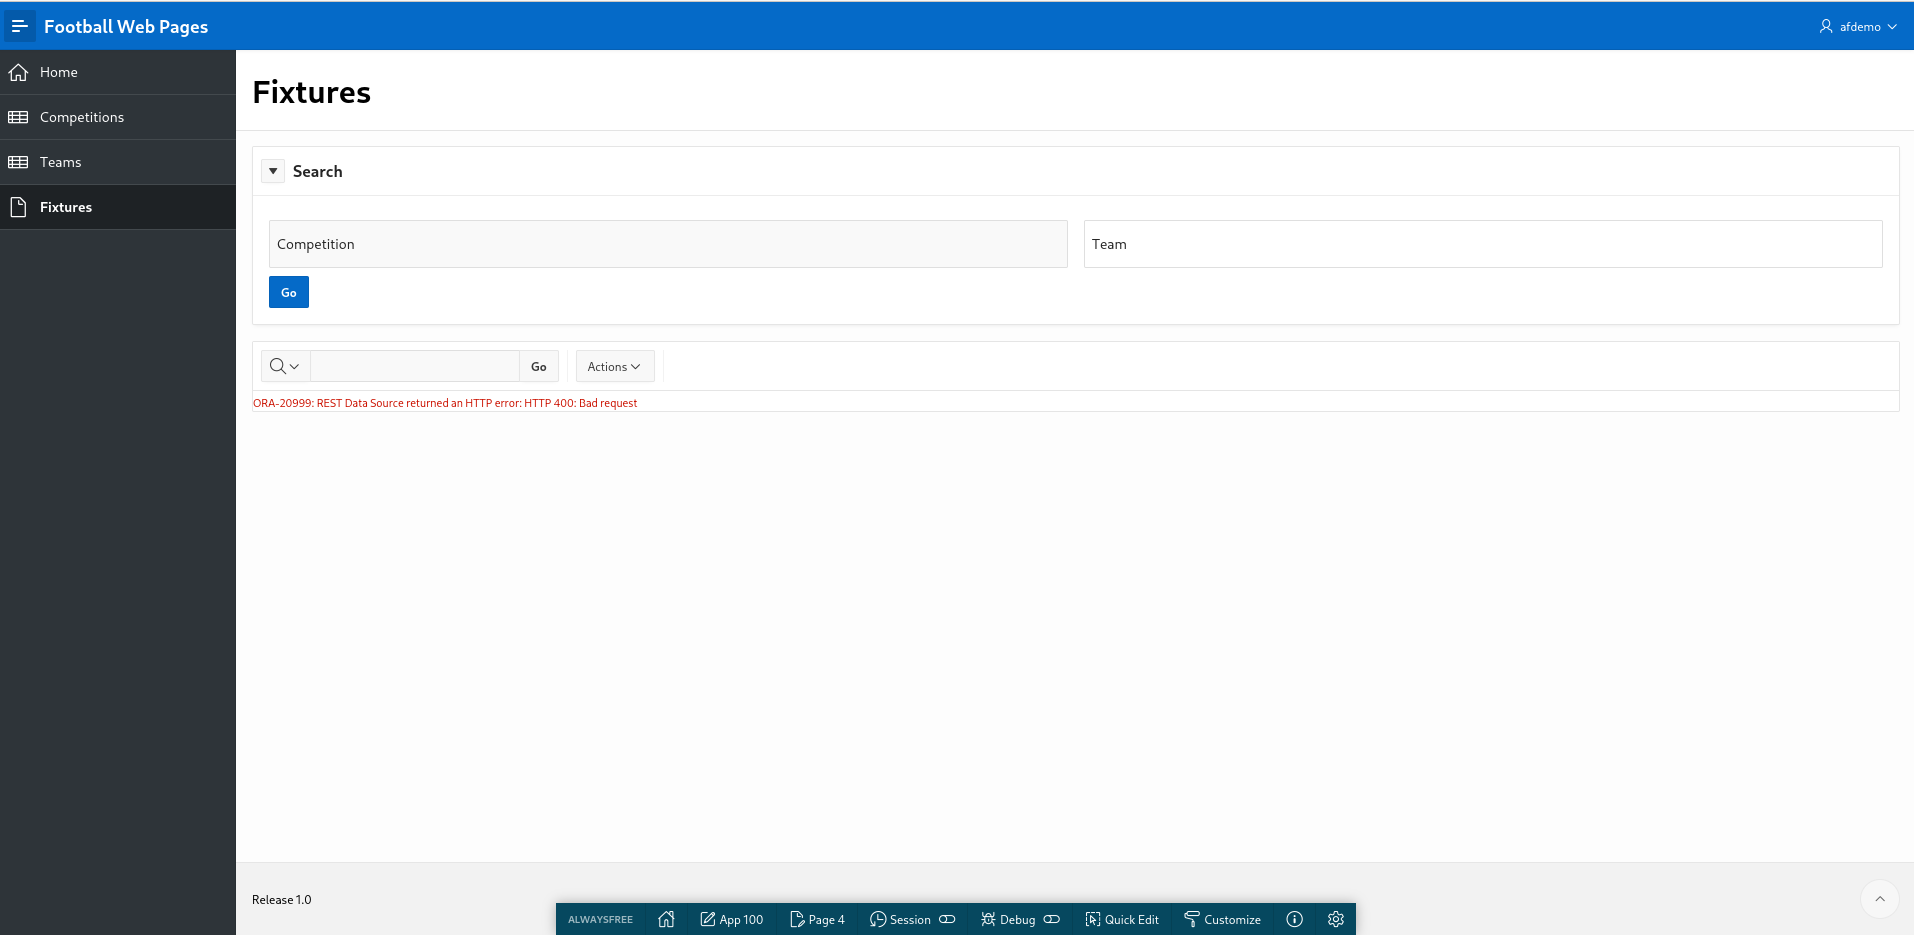Select Fixtures in the navigation menu

coord(66,207)
